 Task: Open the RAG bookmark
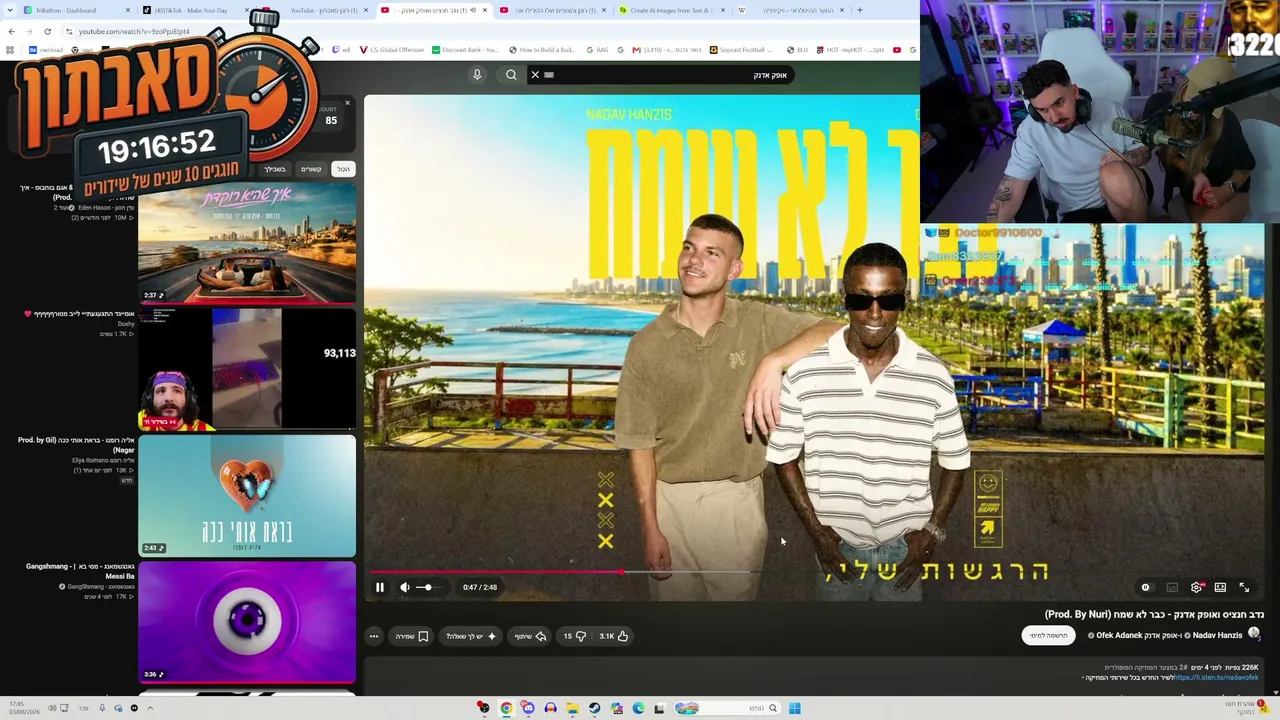(597, 49)
